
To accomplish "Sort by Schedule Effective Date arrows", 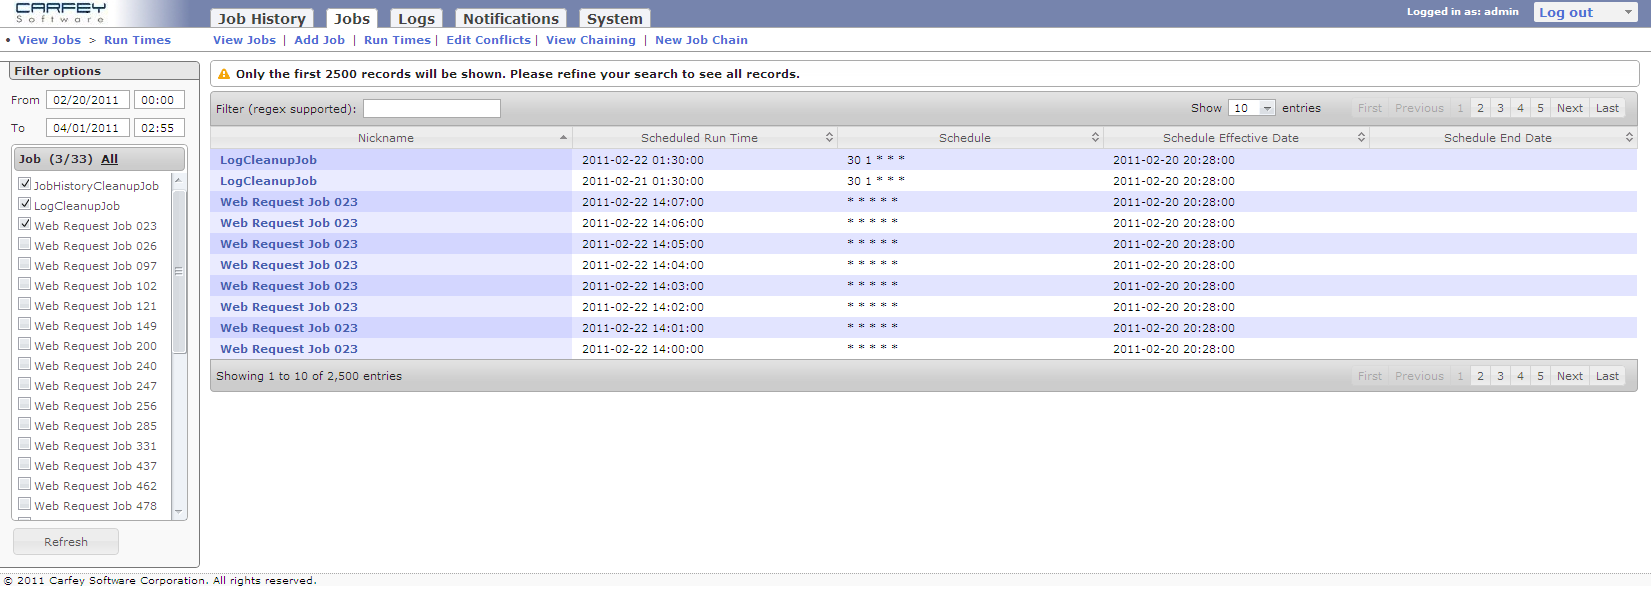I will click(1361, 138).
